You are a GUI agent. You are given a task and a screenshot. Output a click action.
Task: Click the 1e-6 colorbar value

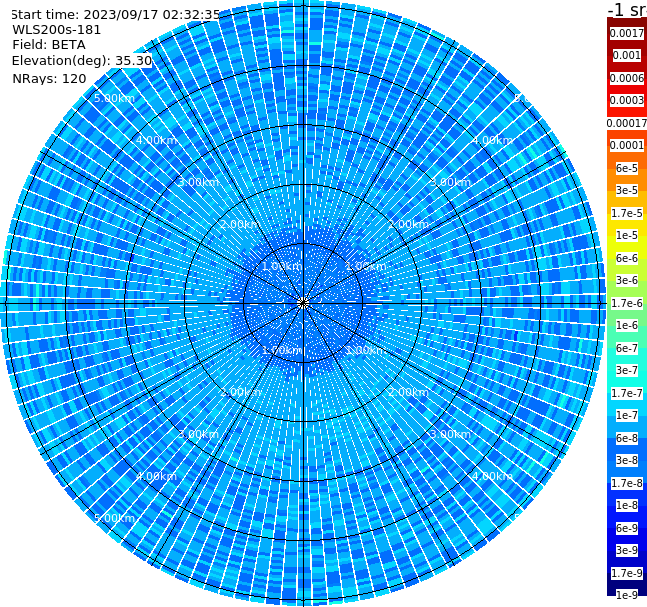627,325
